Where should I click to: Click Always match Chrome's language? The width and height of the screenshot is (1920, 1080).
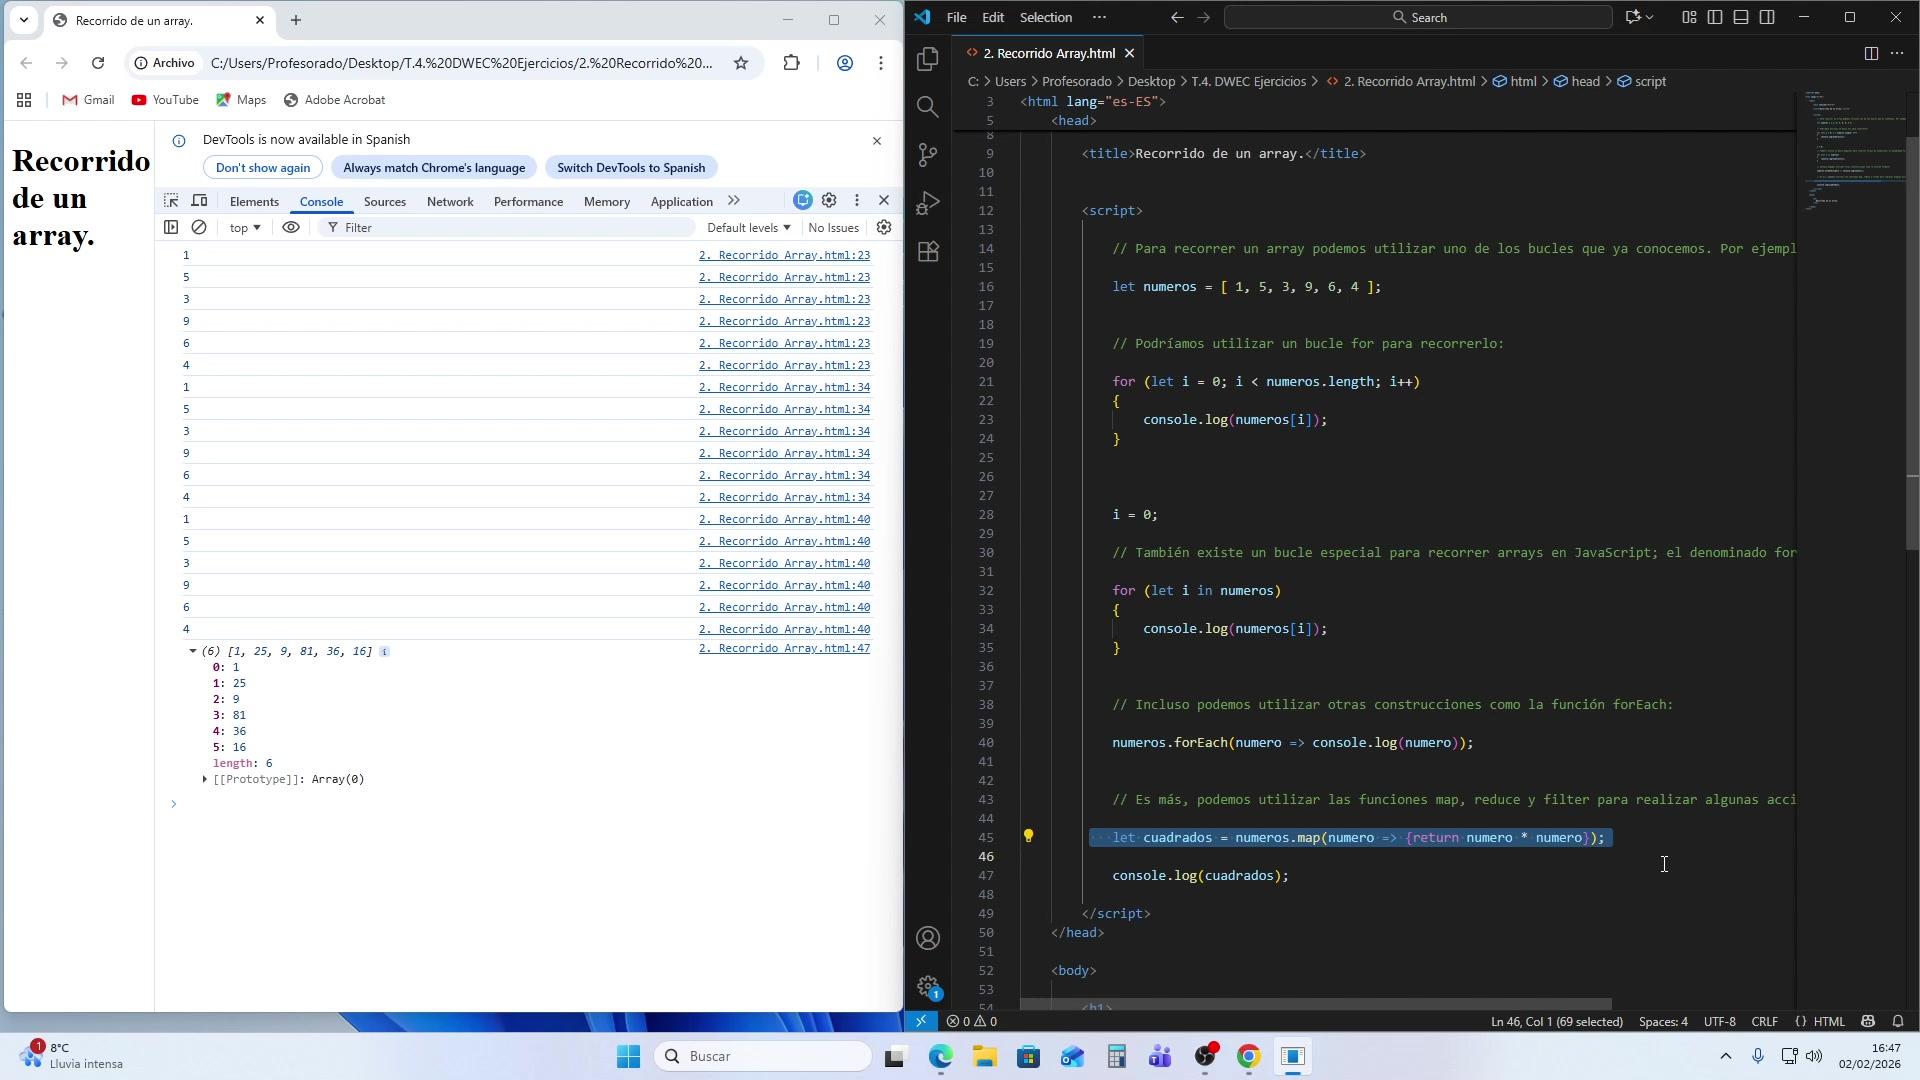[434, 168]
